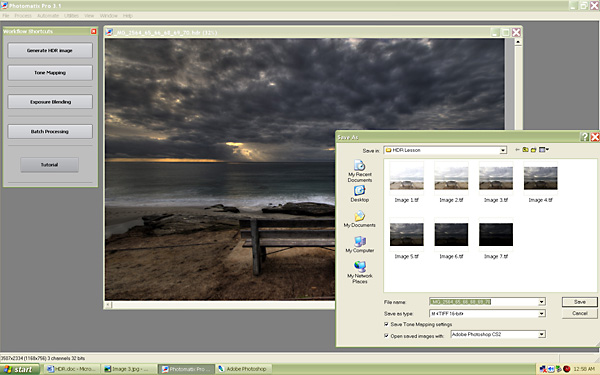Select My Computer in places bar

point(360,245)
